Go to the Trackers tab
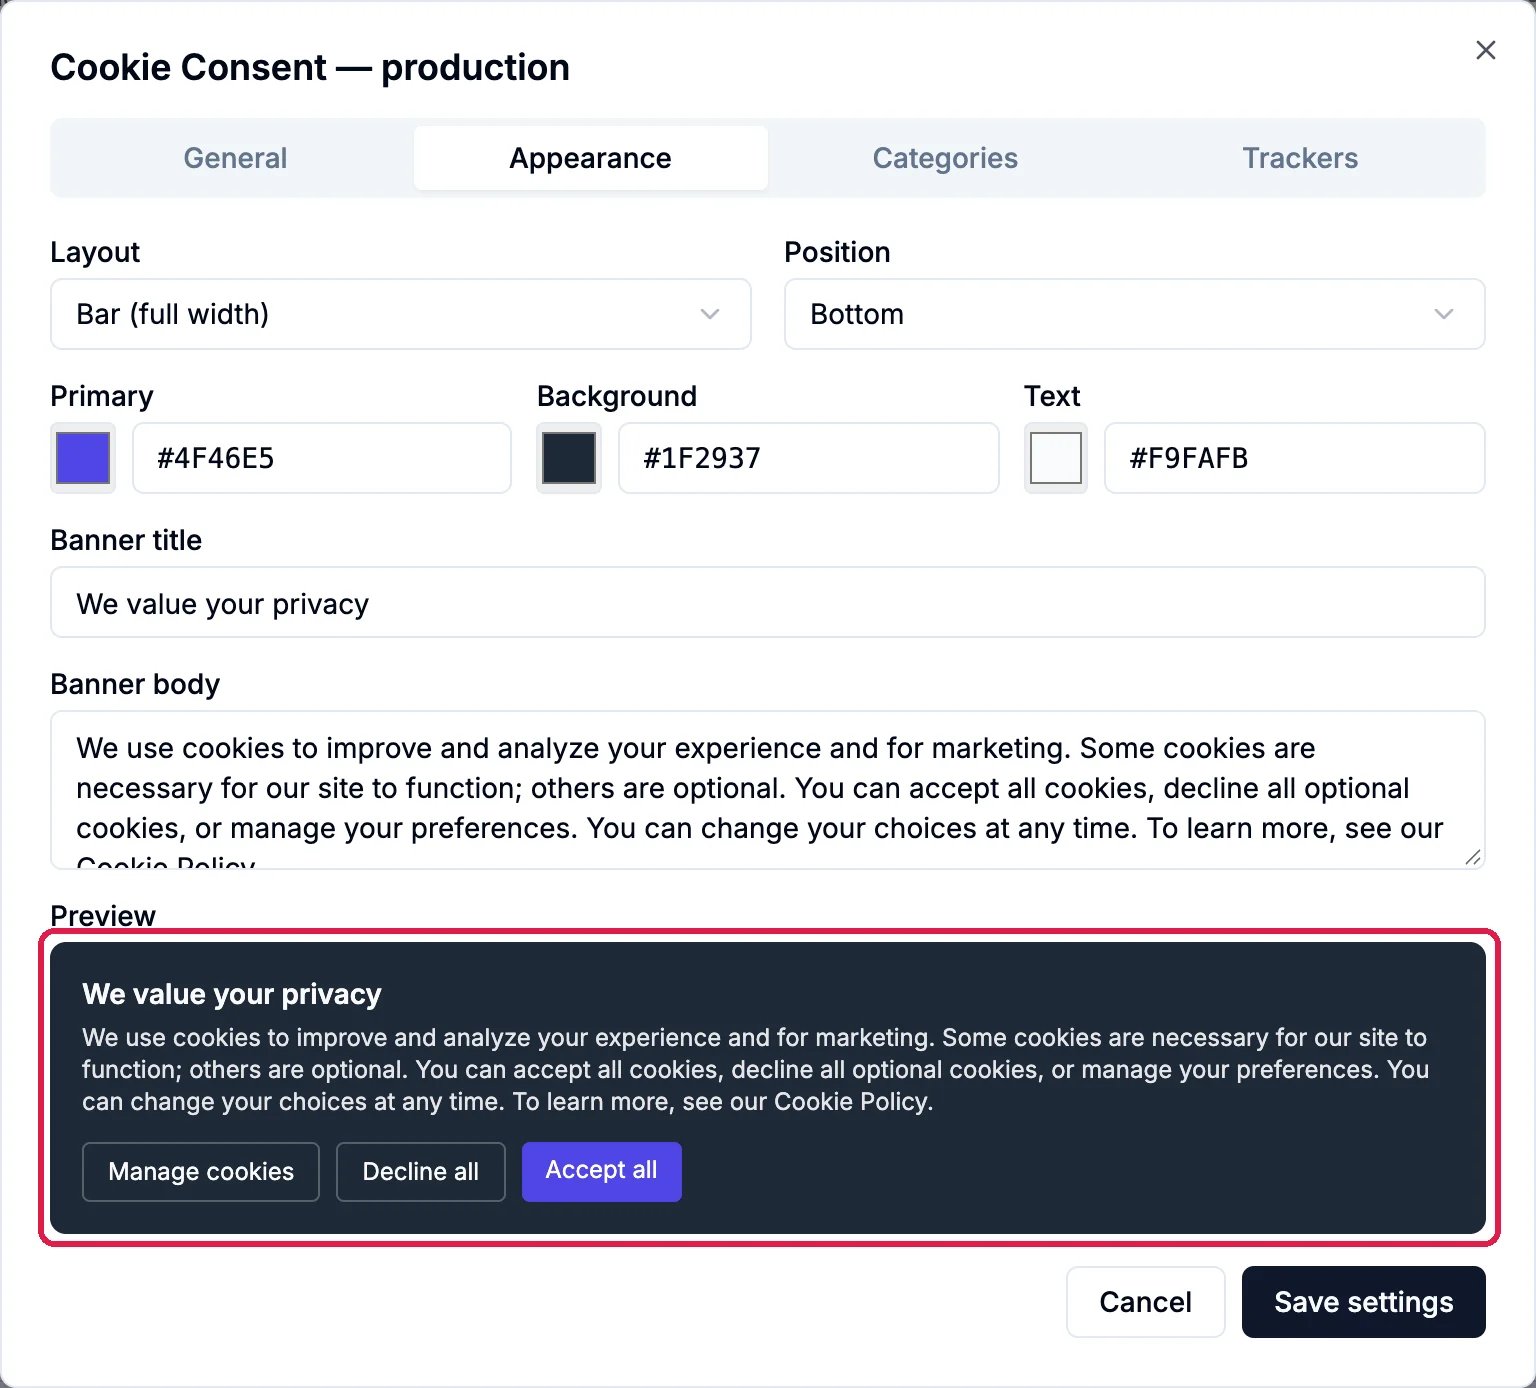Viewport: 1536px width, 1388px height. point(1300,158)
